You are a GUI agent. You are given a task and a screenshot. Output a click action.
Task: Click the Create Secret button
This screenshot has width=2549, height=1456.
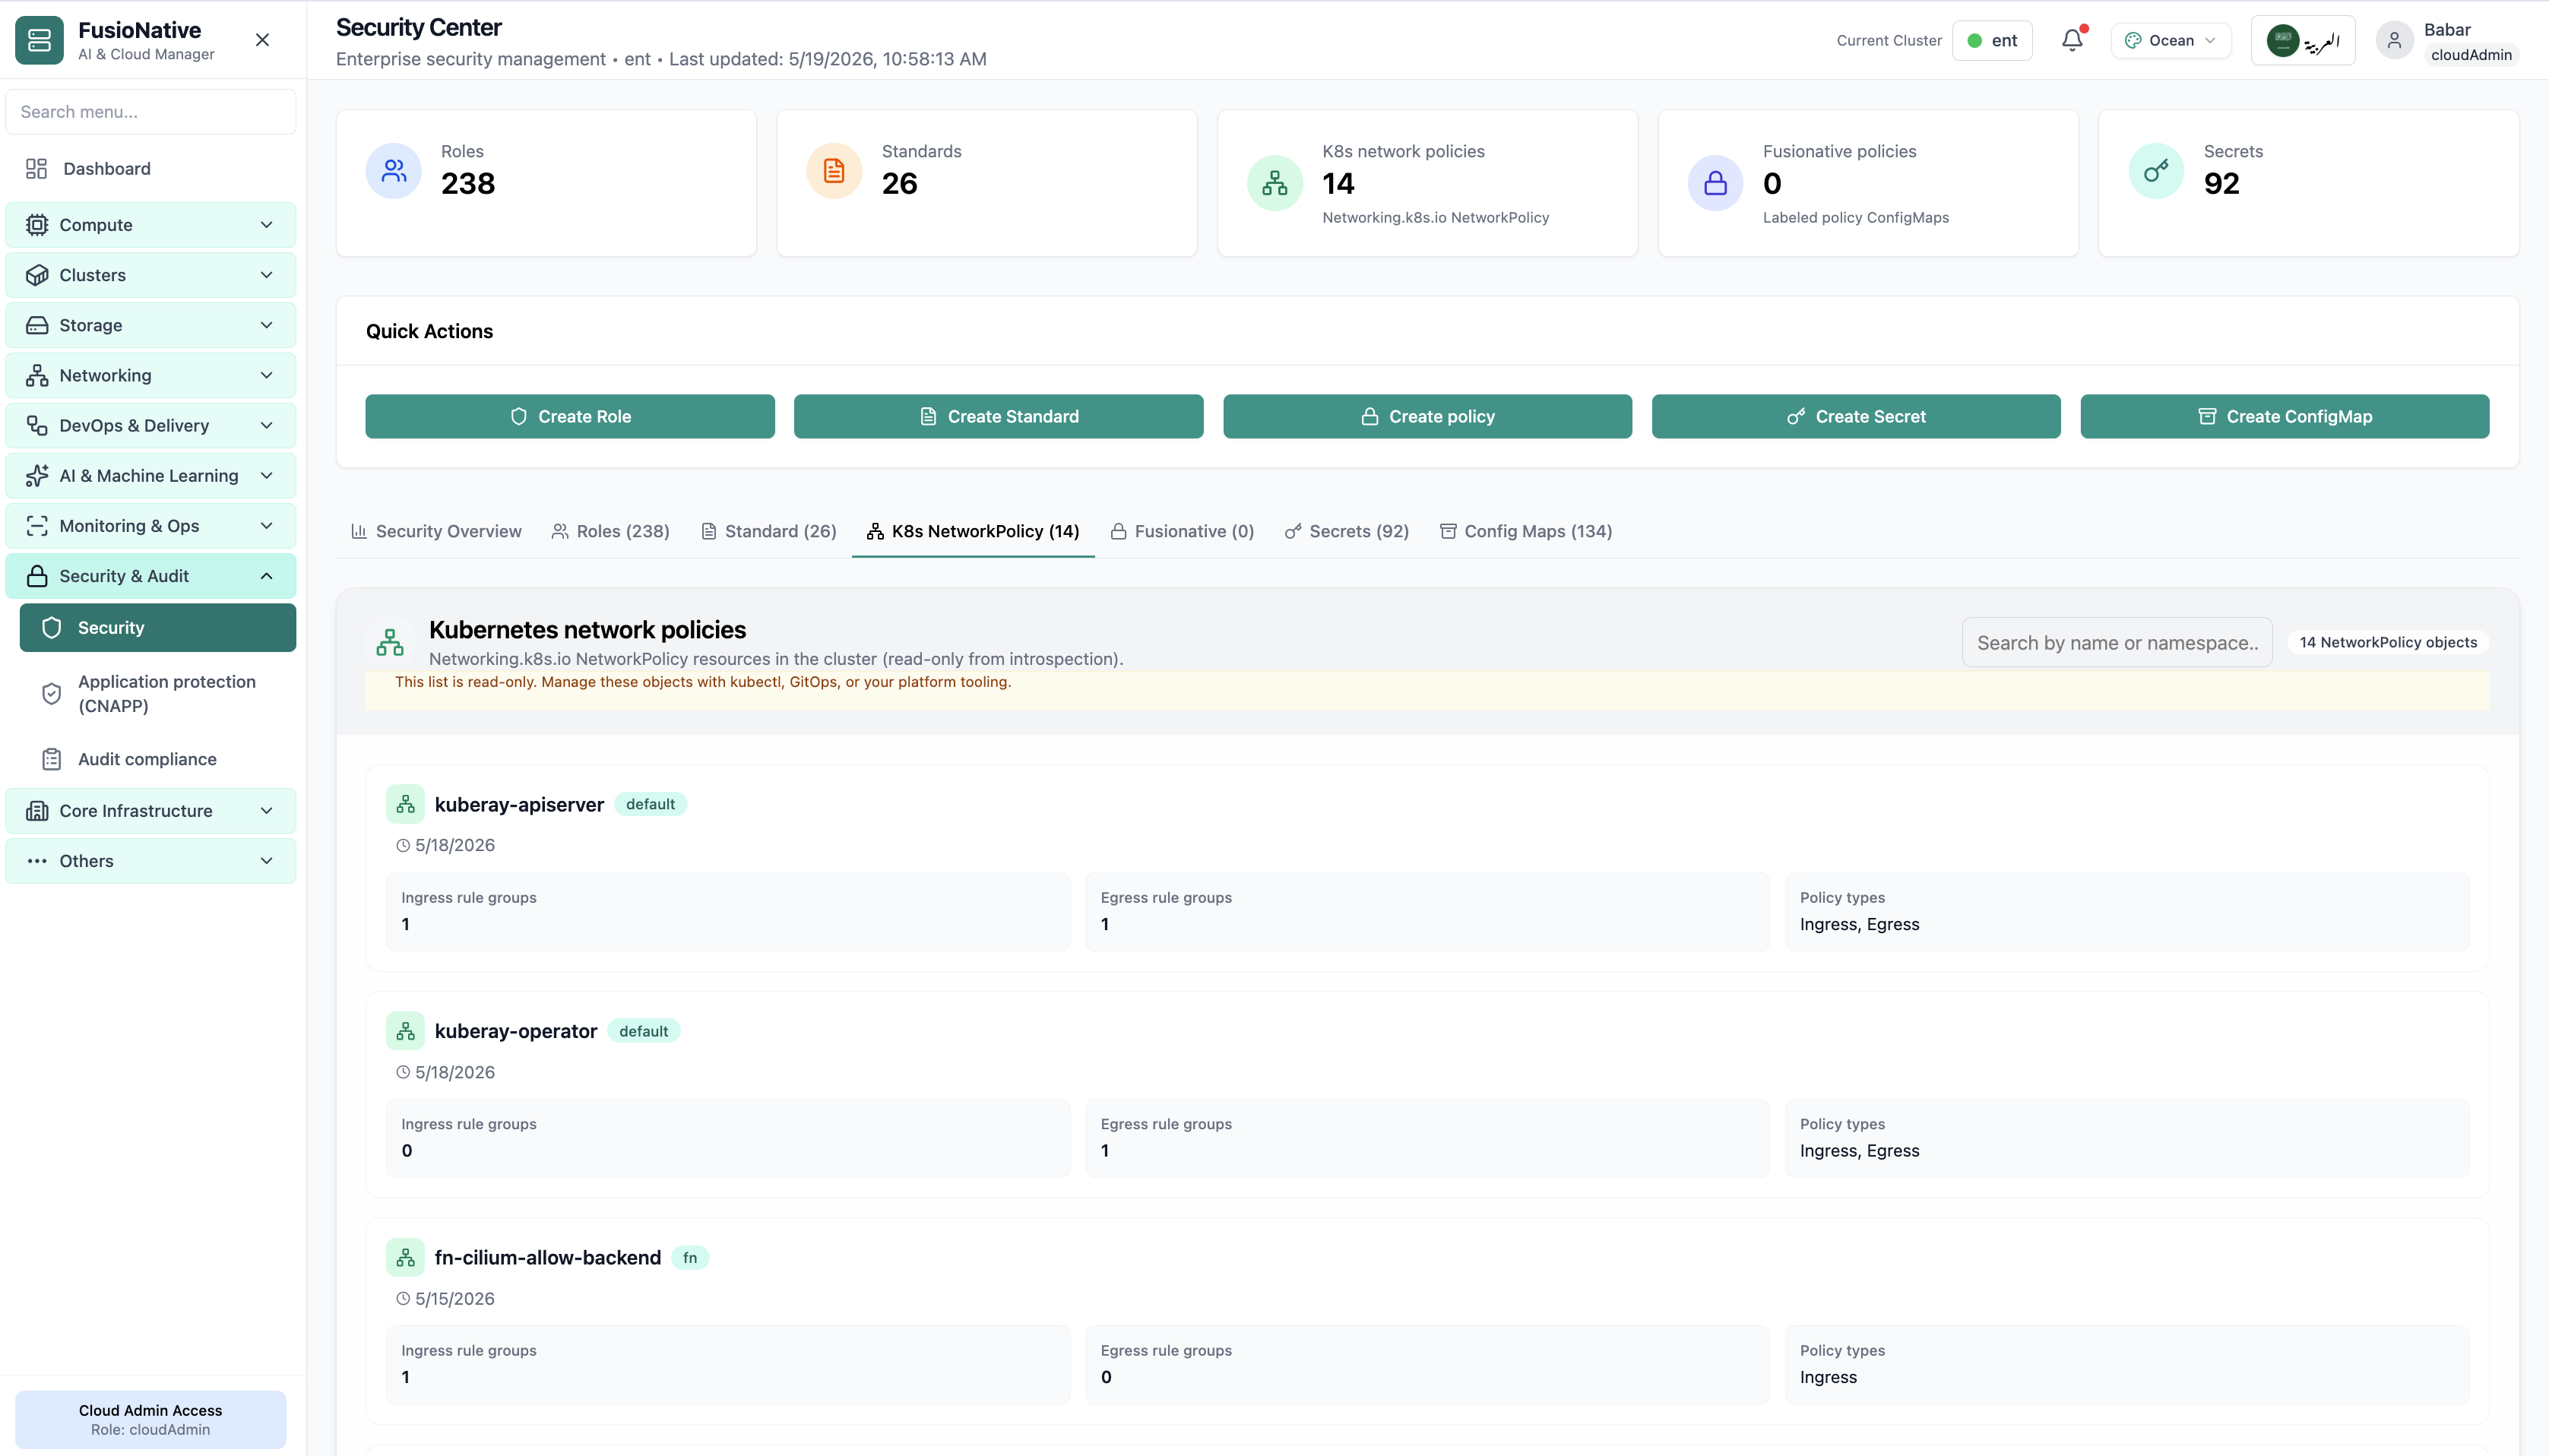(1856, 416)
